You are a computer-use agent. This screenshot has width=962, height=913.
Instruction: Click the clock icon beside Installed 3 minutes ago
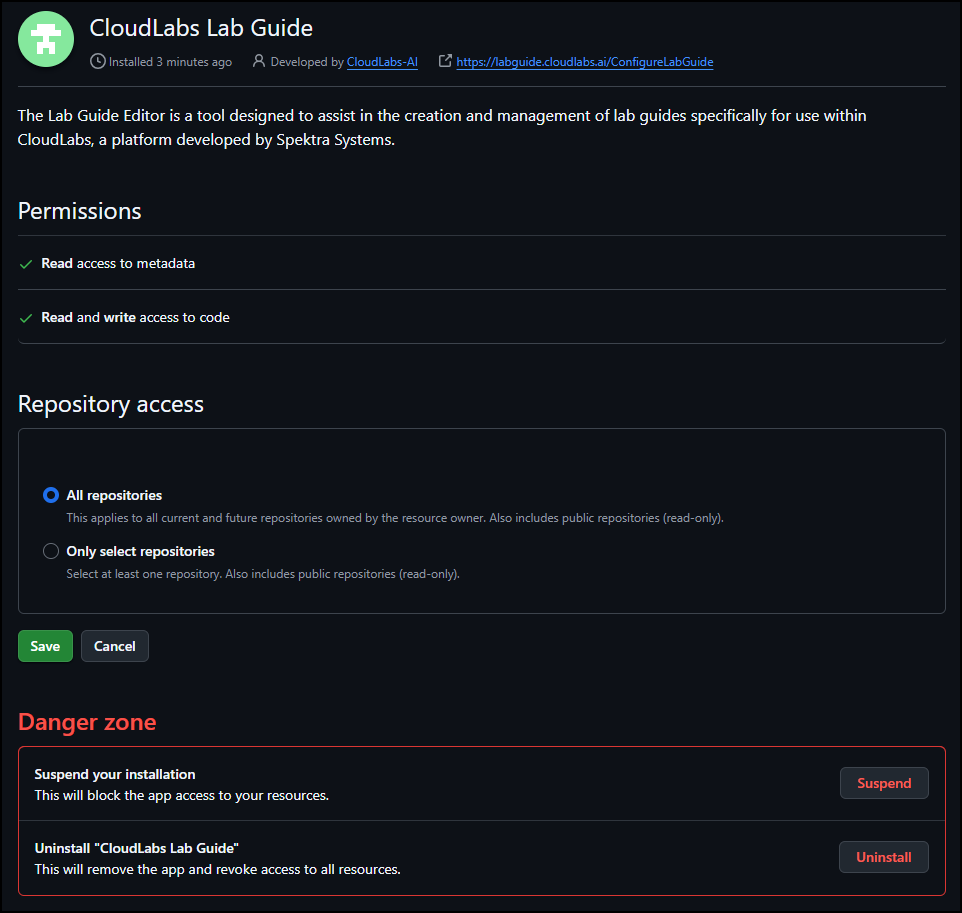pos(98,61)
